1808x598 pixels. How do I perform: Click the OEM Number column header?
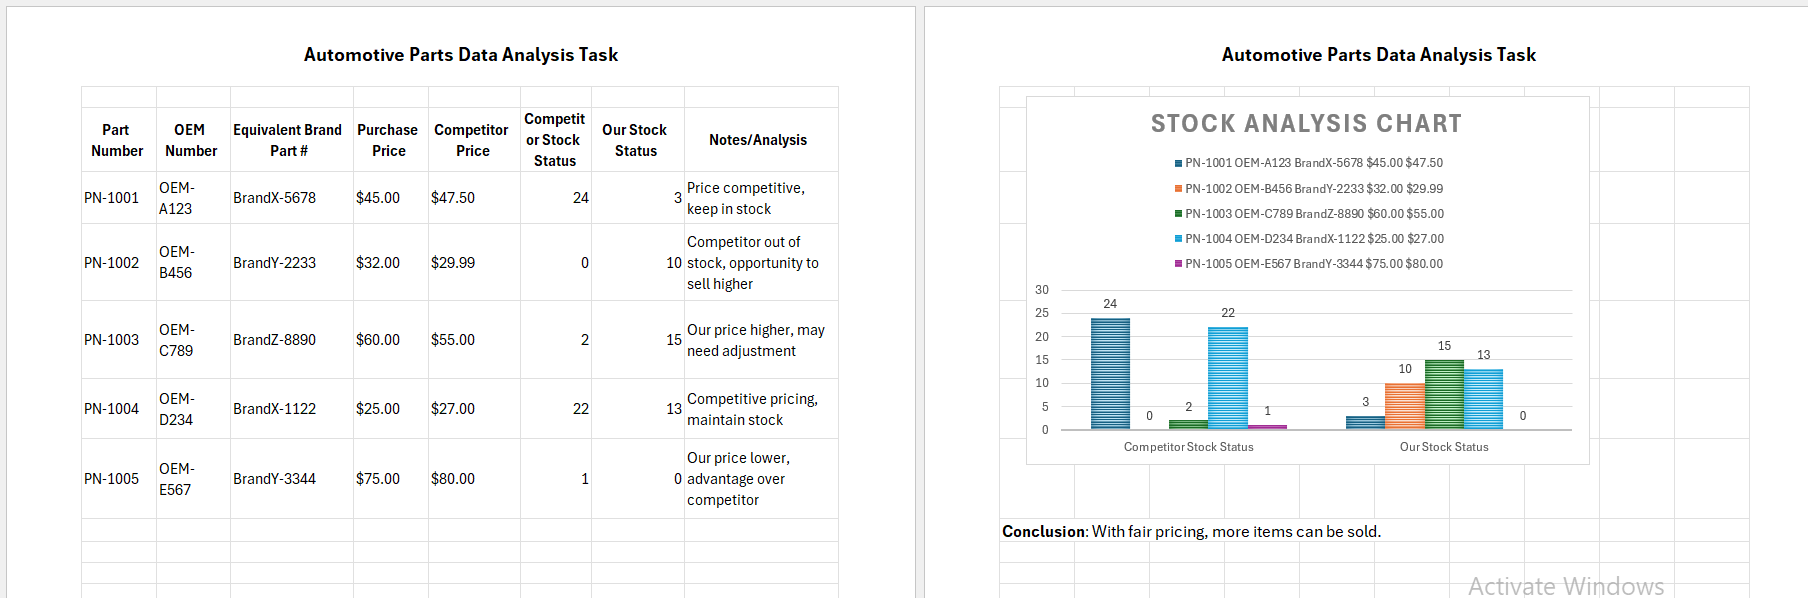click(190, 140)
